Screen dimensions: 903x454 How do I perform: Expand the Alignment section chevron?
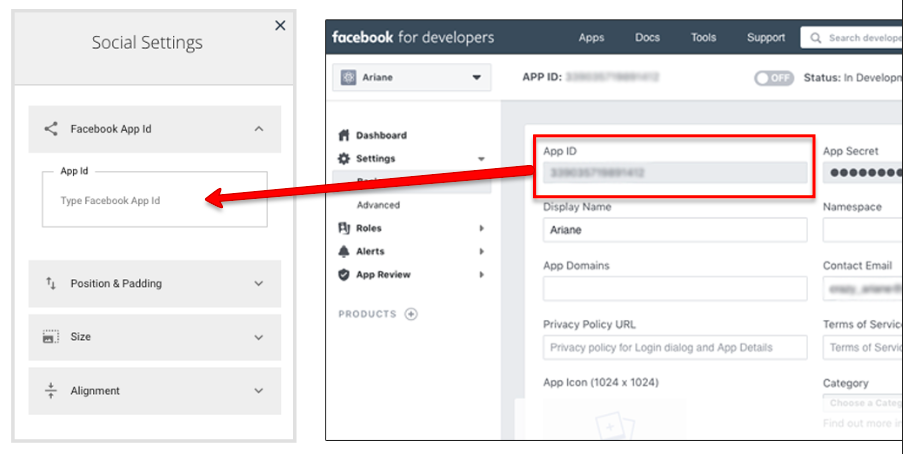pos(259,391)
